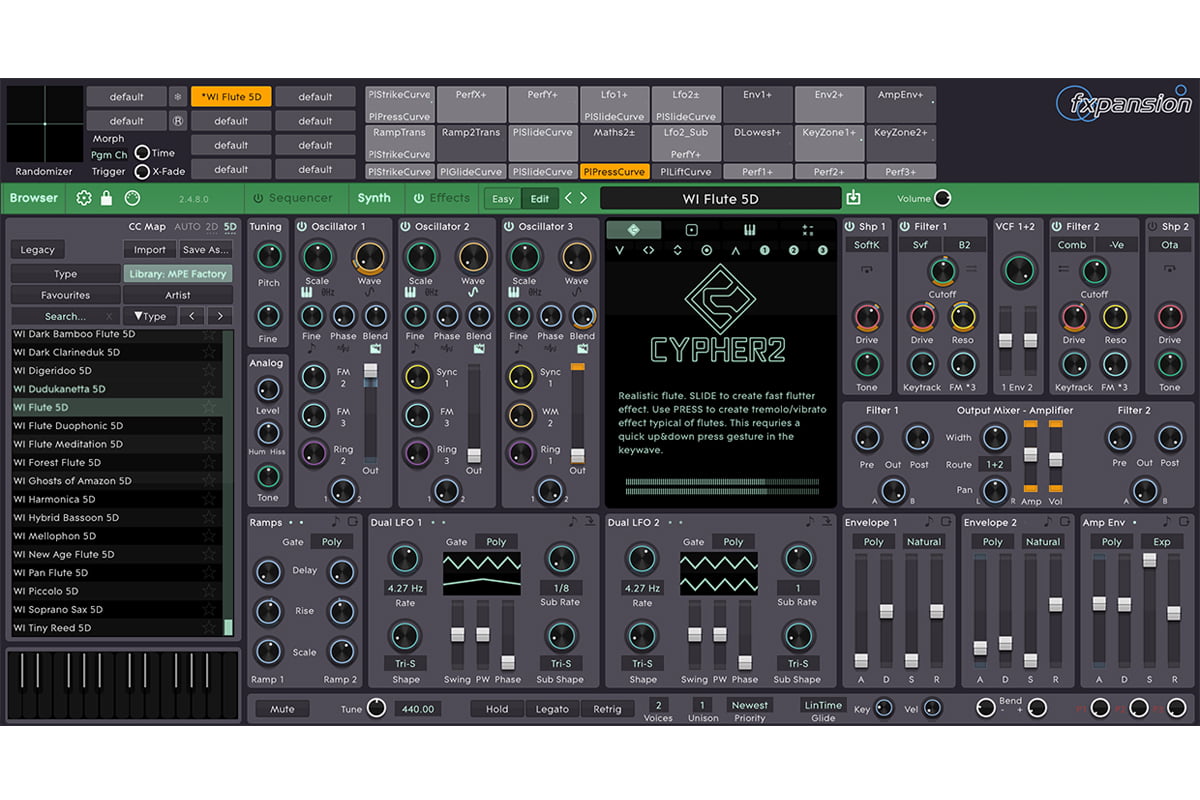Viewport: 1200px width, 800px height.
Task: Click the horizontal arrows icon in display toolbar
Action: pyautogui.click(x=649, y=251)
